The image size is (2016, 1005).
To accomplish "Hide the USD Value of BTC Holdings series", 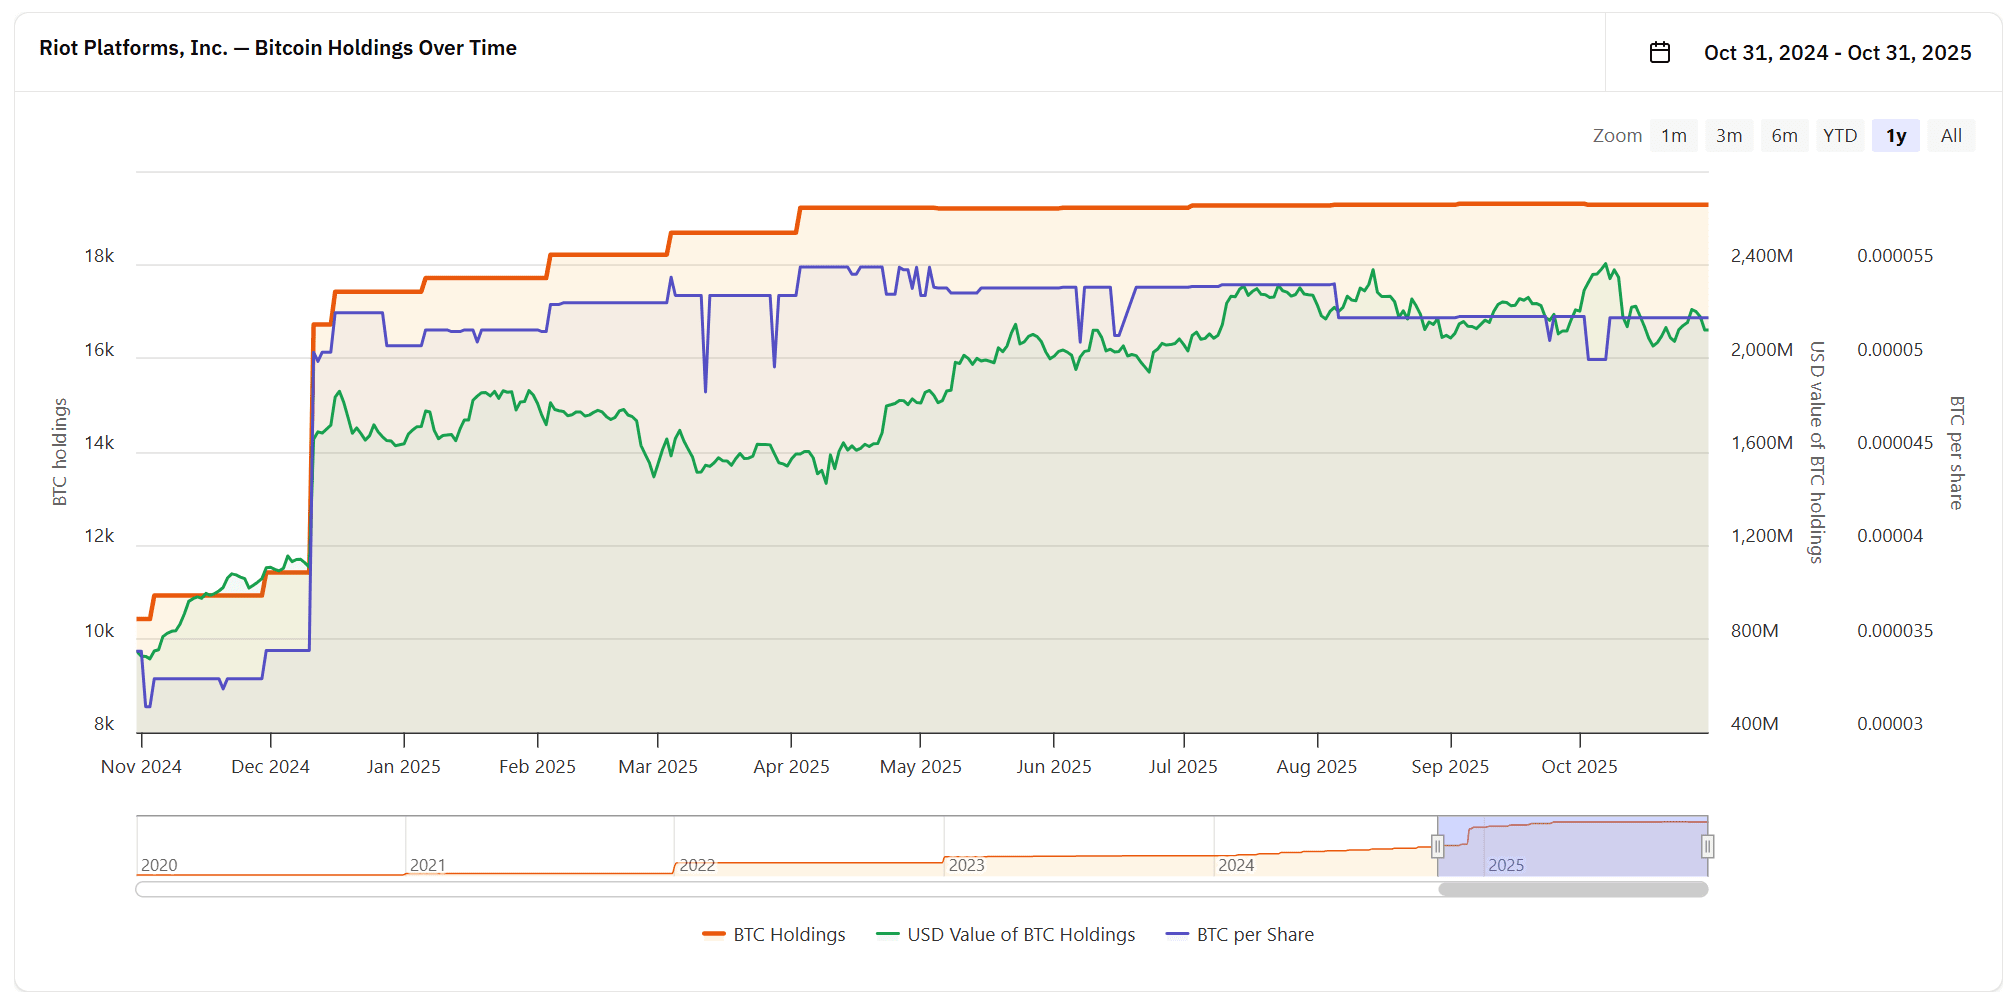I will tap(1021, 934).
